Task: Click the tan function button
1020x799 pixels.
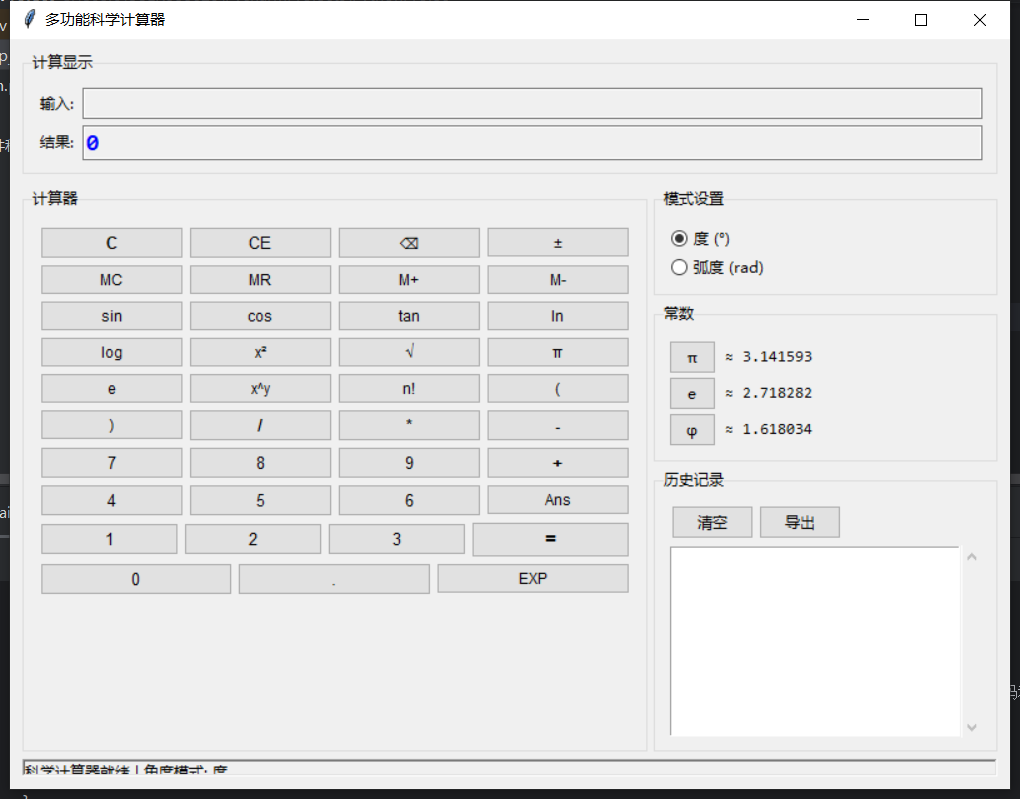Action: [409, 316]
